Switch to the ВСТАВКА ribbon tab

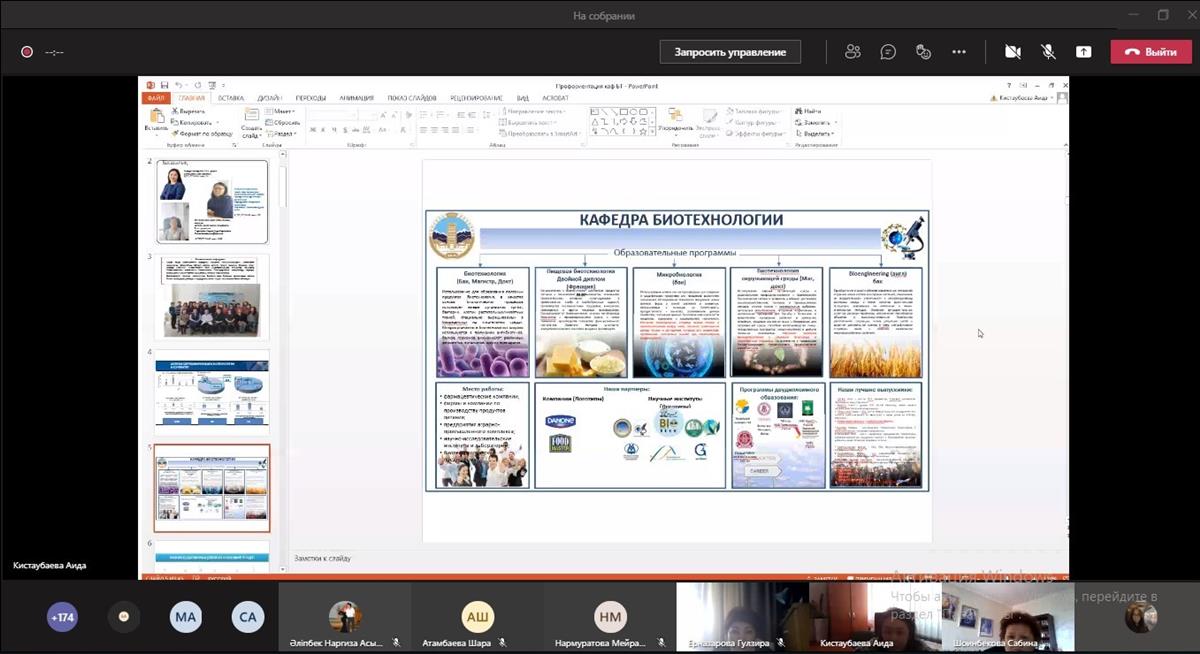pyautogui.click(x=231, y=98)
